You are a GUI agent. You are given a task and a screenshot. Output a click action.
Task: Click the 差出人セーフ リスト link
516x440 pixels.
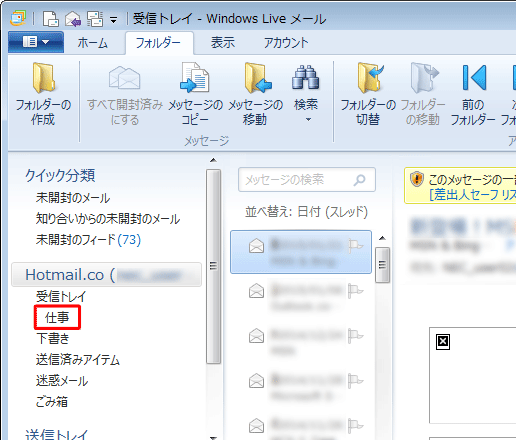pyautogui.click(x=473, y=195)
